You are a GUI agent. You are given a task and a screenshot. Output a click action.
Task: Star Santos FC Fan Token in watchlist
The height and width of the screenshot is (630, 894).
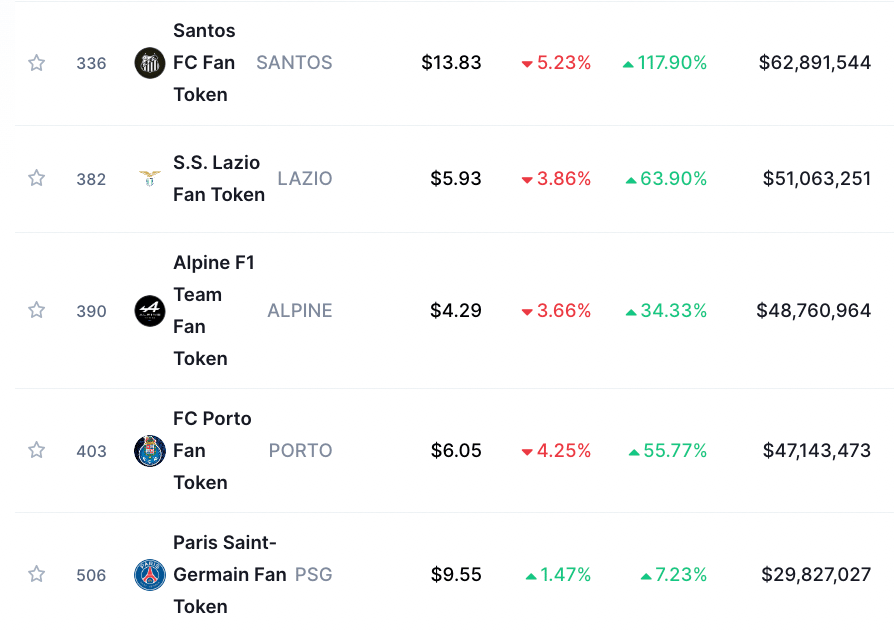click(x=36, y=63)
